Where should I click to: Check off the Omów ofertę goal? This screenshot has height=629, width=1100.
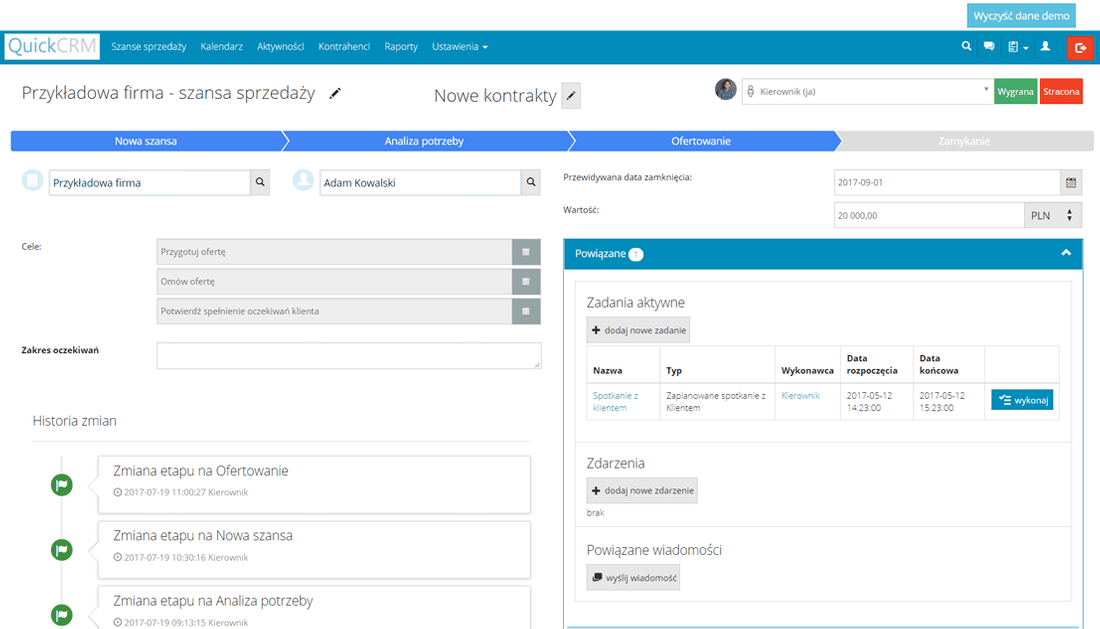pyautogui.click(x=526, y=281)
